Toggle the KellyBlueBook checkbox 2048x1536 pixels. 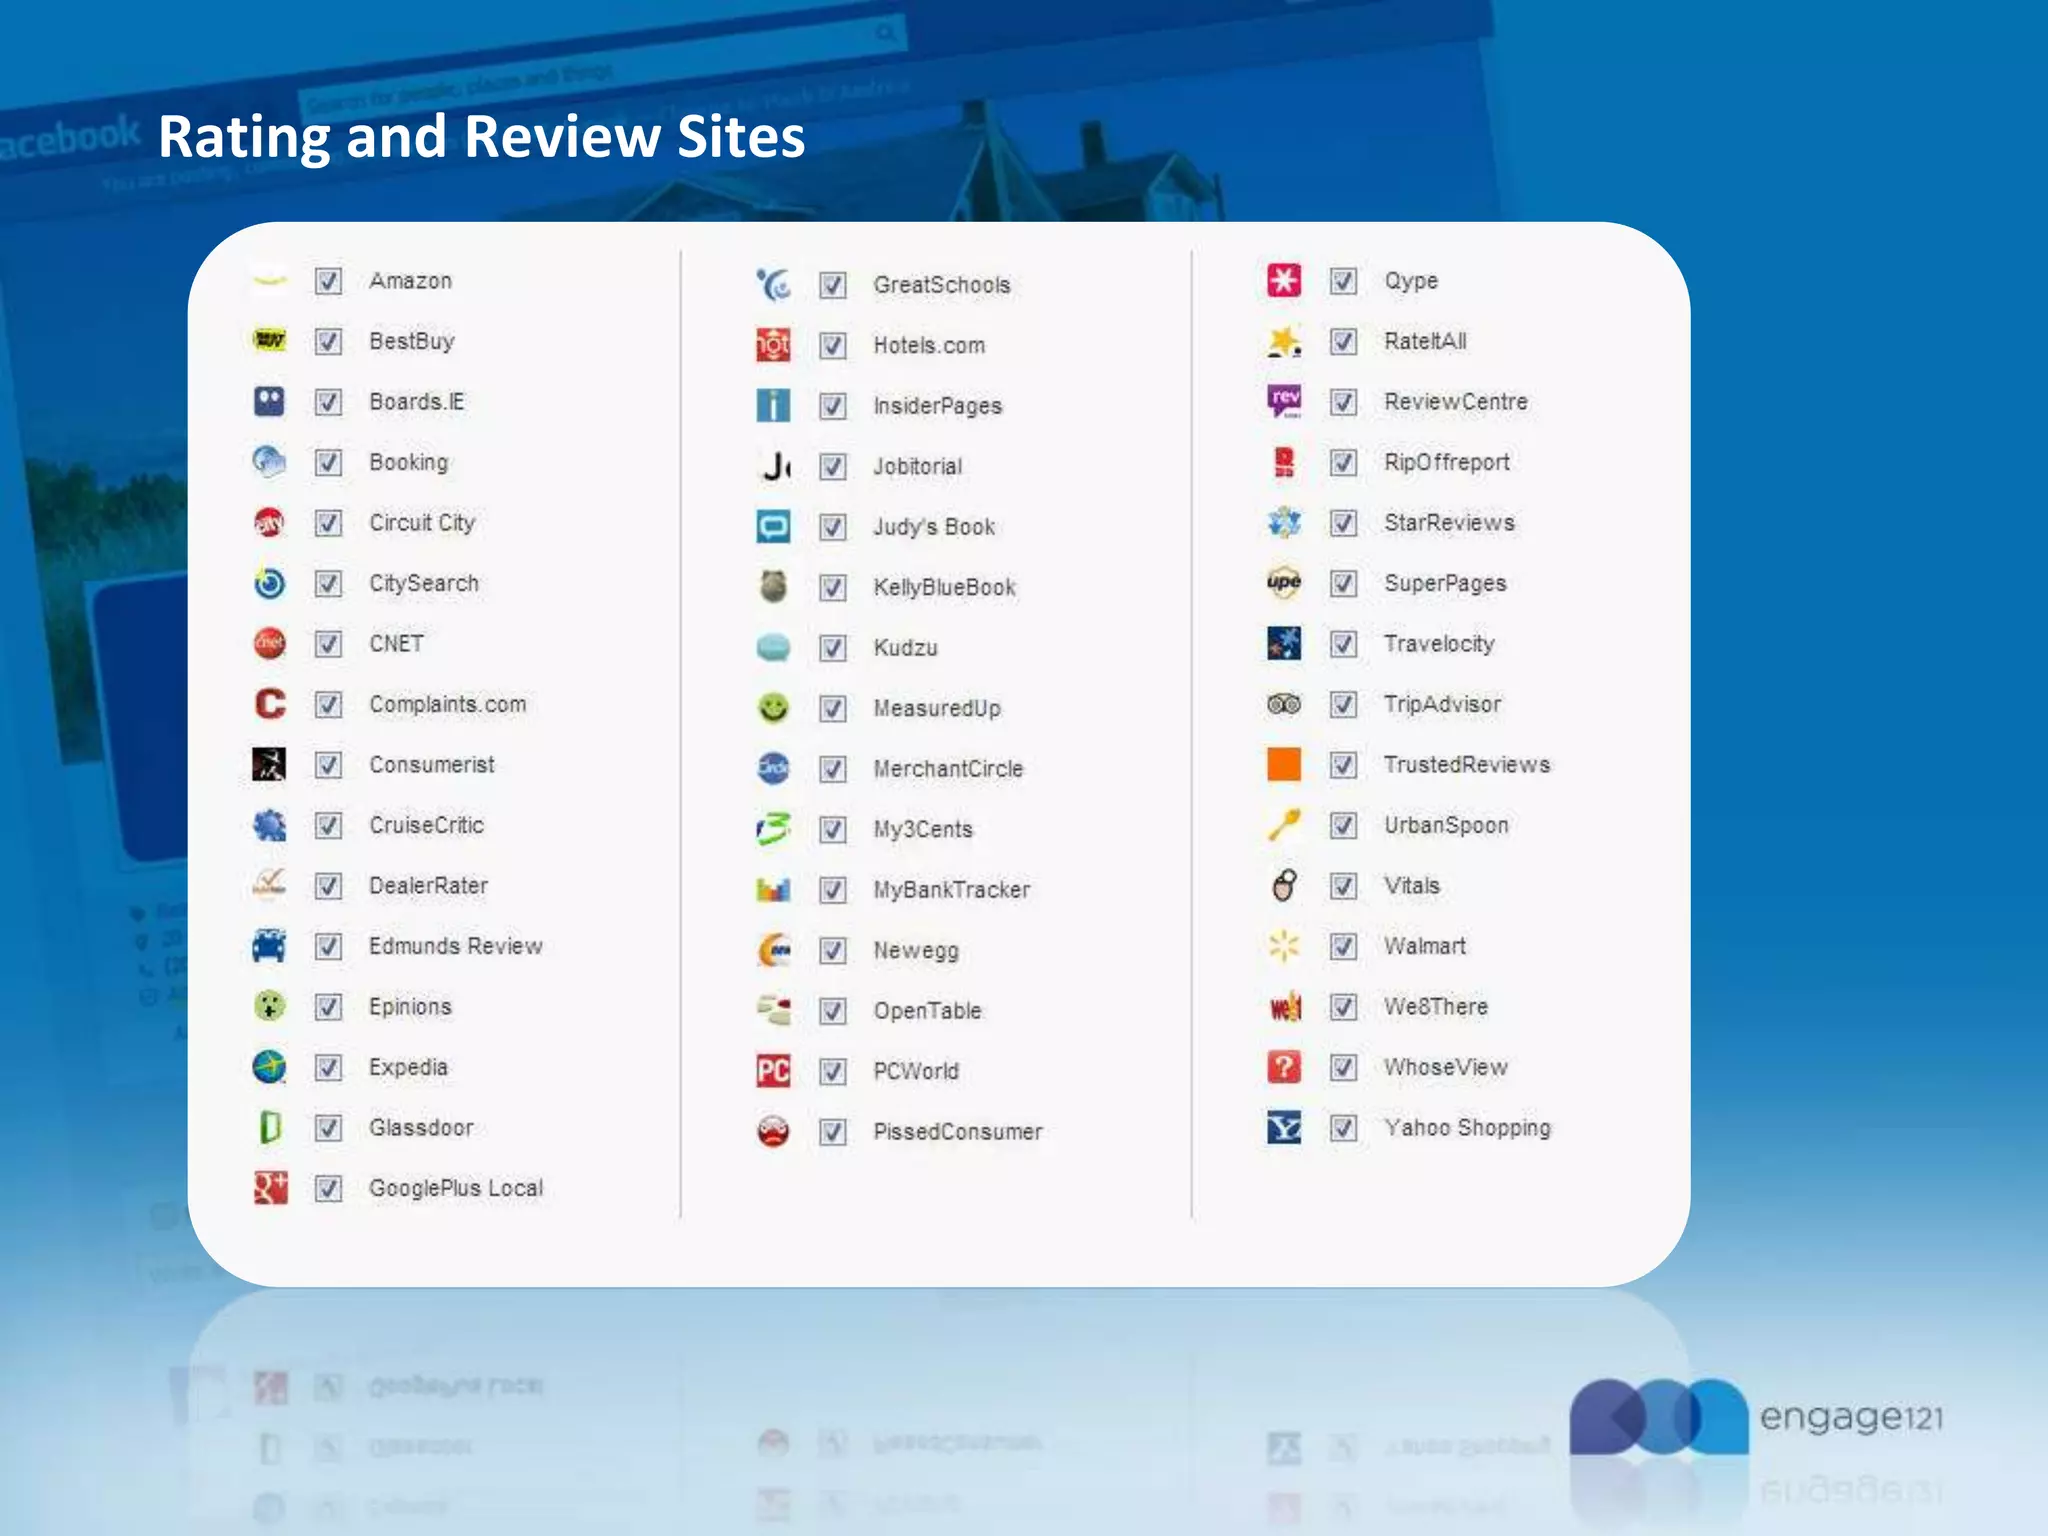832,587
